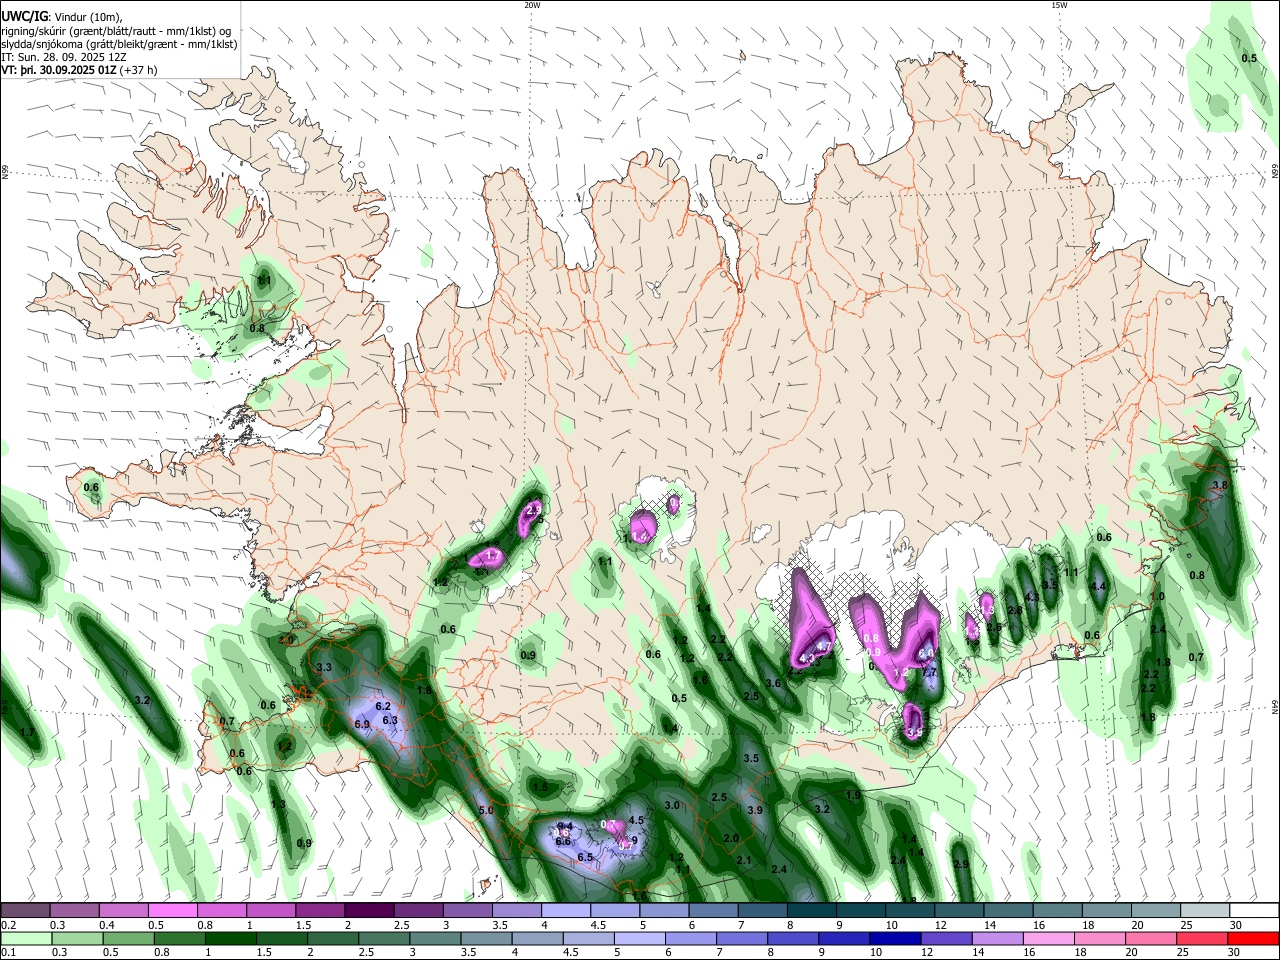This screenshot has height=960, width=1280.
Task: Click the 'UWC/IG: Vindur (10m)' title text
Action: (x=63, y=17)
